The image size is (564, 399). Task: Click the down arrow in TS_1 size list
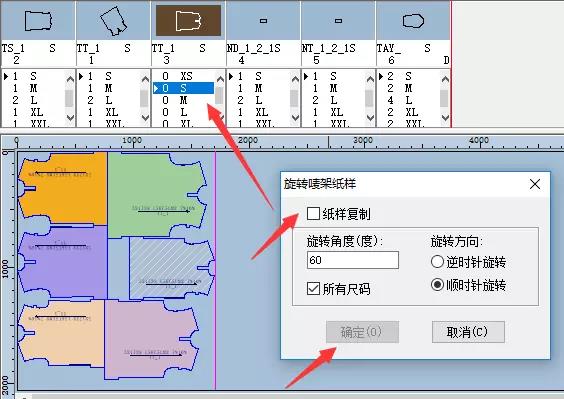coord(70,117)
